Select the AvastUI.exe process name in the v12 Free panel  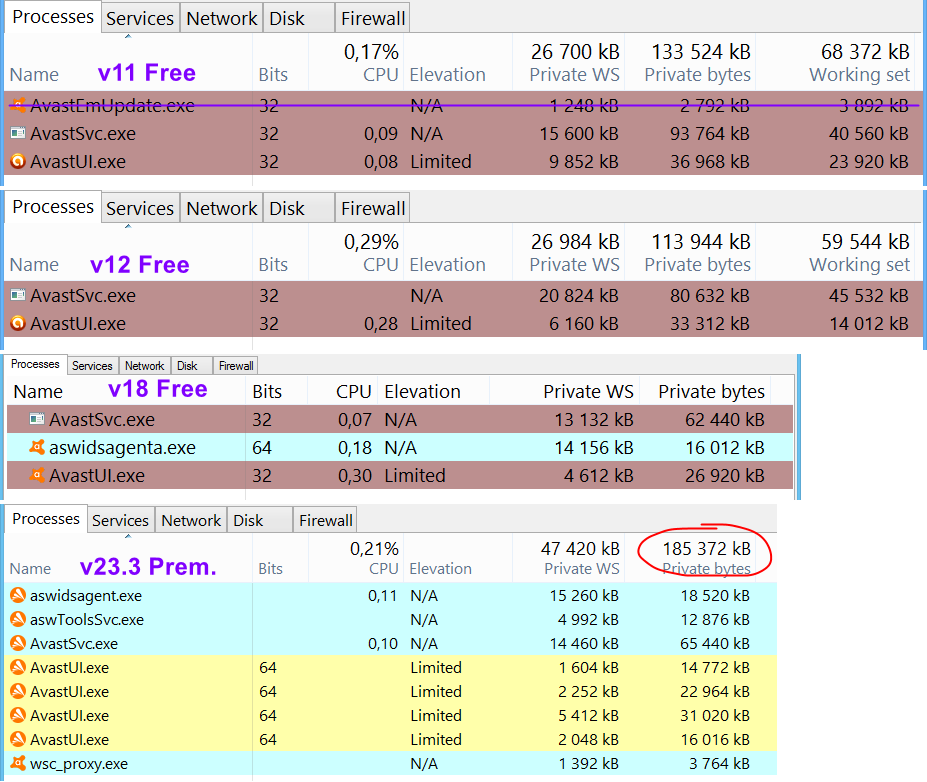pos(78,323)
